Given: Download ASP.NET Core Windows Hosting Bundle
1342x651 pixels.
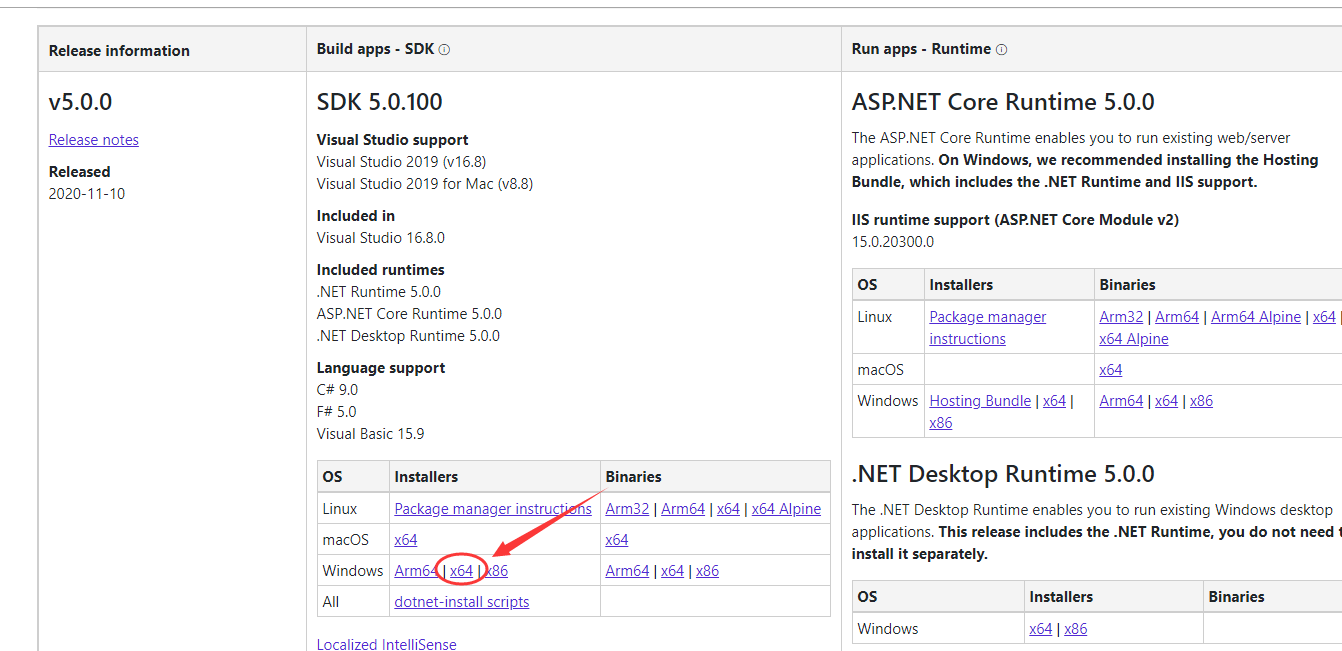Looking at the screenshot, I should pos(980,401).
